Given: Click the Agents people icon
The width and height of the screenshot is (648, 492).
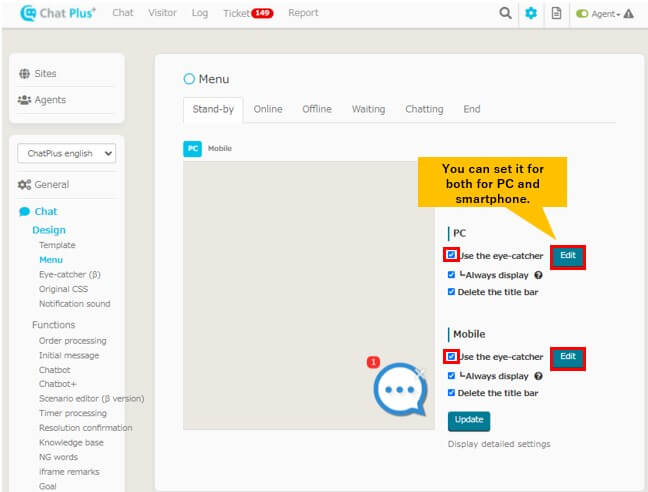Looking at the screenshot, I should click(x=24, y=100).
